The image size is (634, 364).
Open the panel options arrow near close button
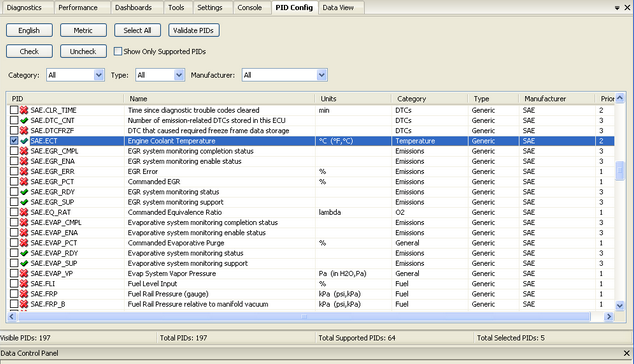tap(617, 8)
